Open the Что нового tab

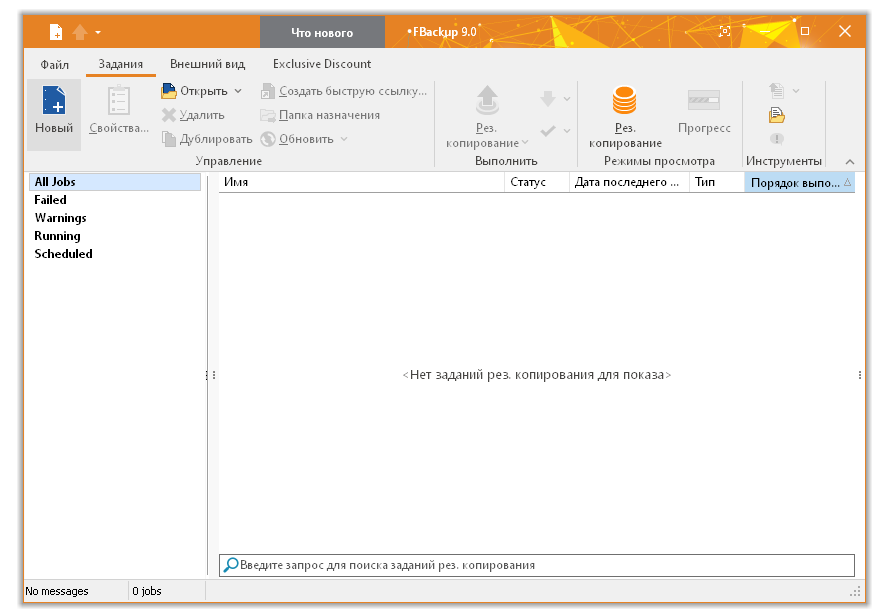pos(322,33)
